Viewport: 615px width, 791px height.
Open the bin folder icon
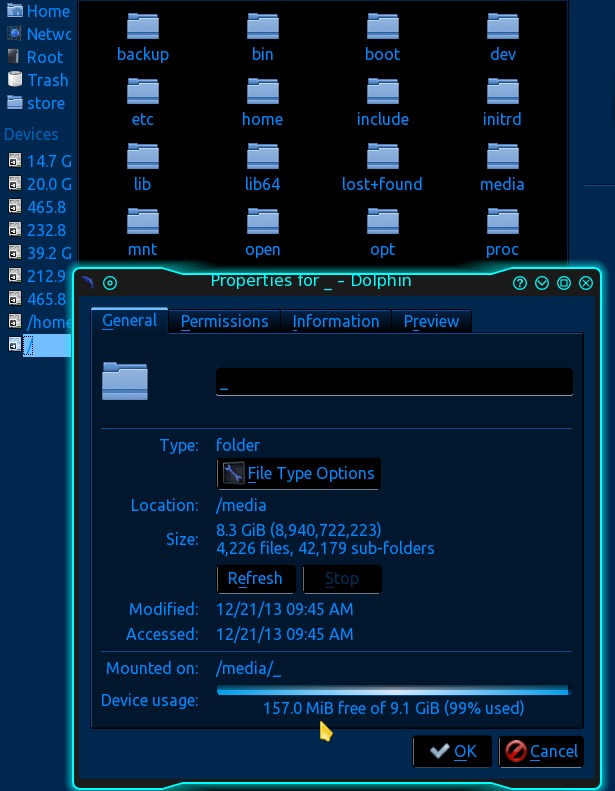262,26
